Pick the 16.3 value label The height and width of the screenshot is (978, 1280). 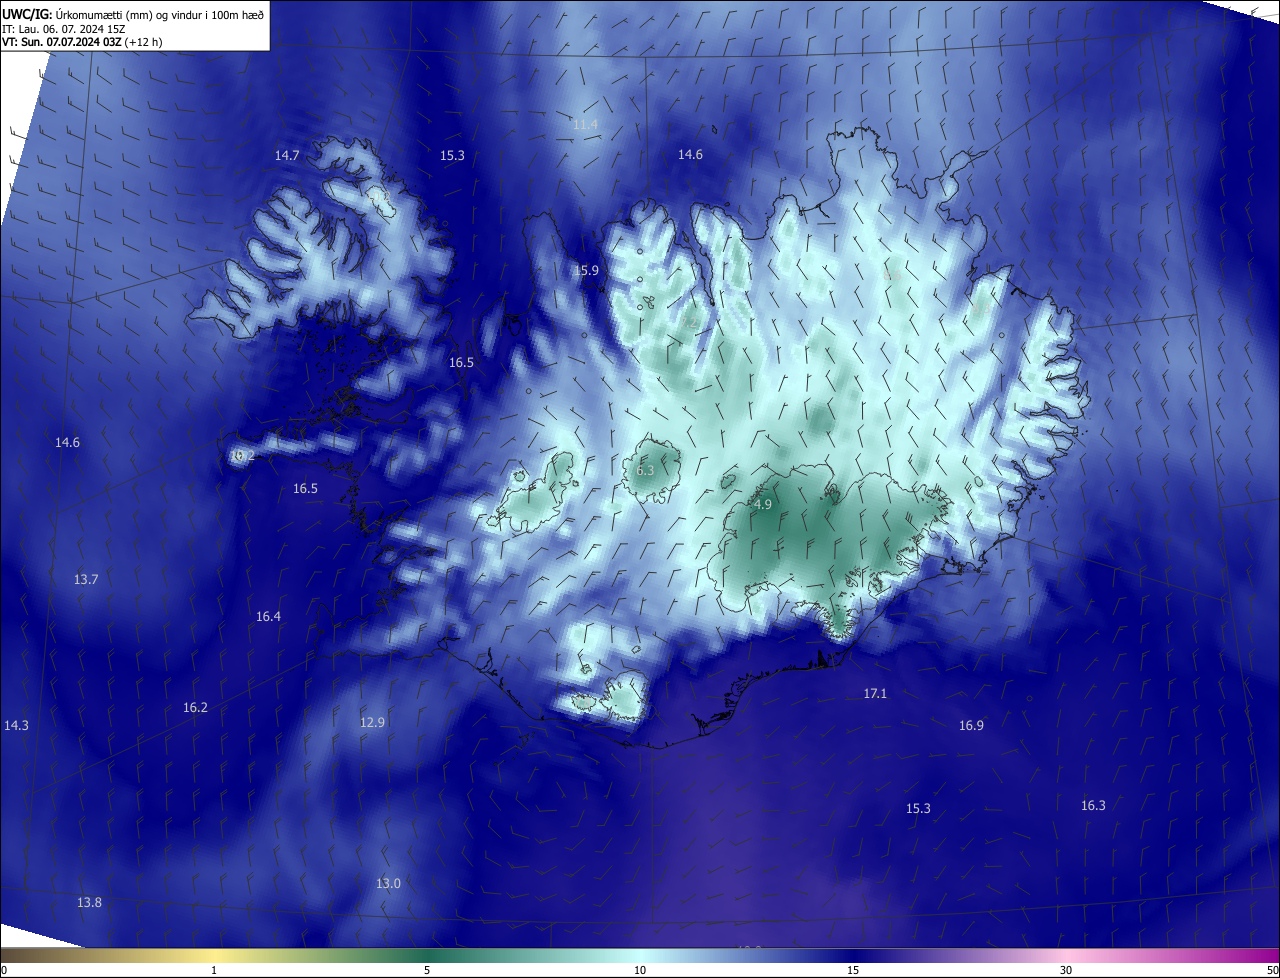1093,805
